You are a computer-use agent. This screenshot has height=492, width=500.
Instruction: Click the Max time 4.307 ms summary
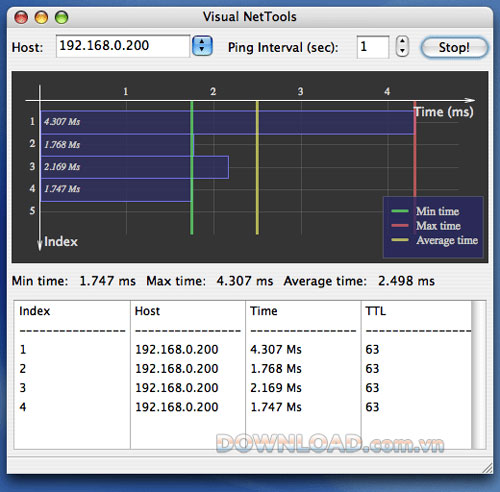tap(210, 281)
